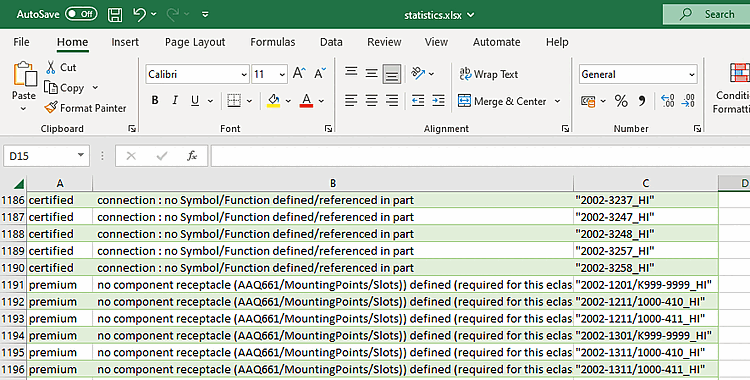The image size is (750, 380).
Task: Center text horizontally
Action: click(x=371, y=101)
